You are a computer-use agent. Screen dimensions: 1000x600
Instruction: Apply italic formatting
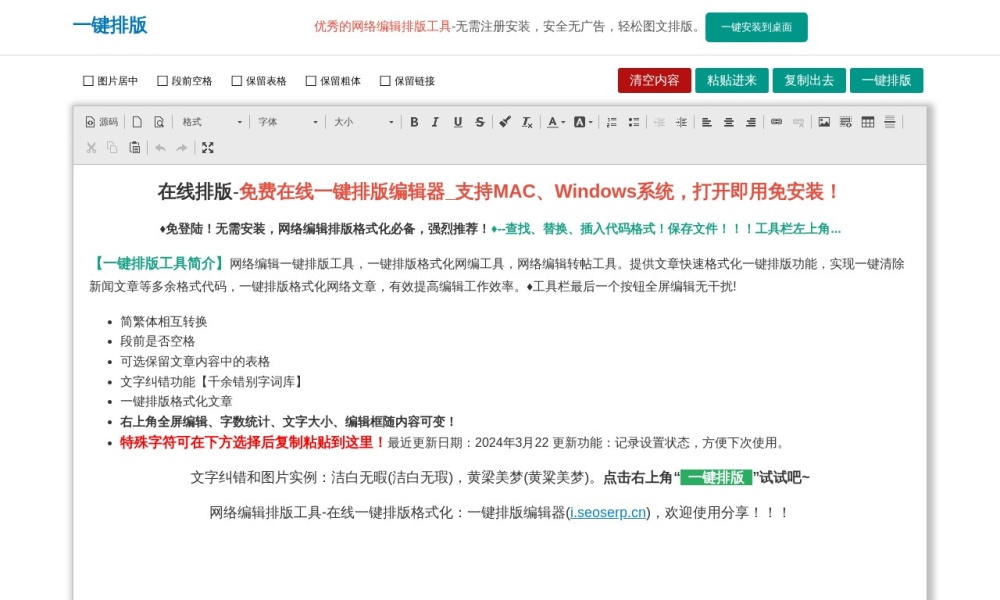[435, 122]
